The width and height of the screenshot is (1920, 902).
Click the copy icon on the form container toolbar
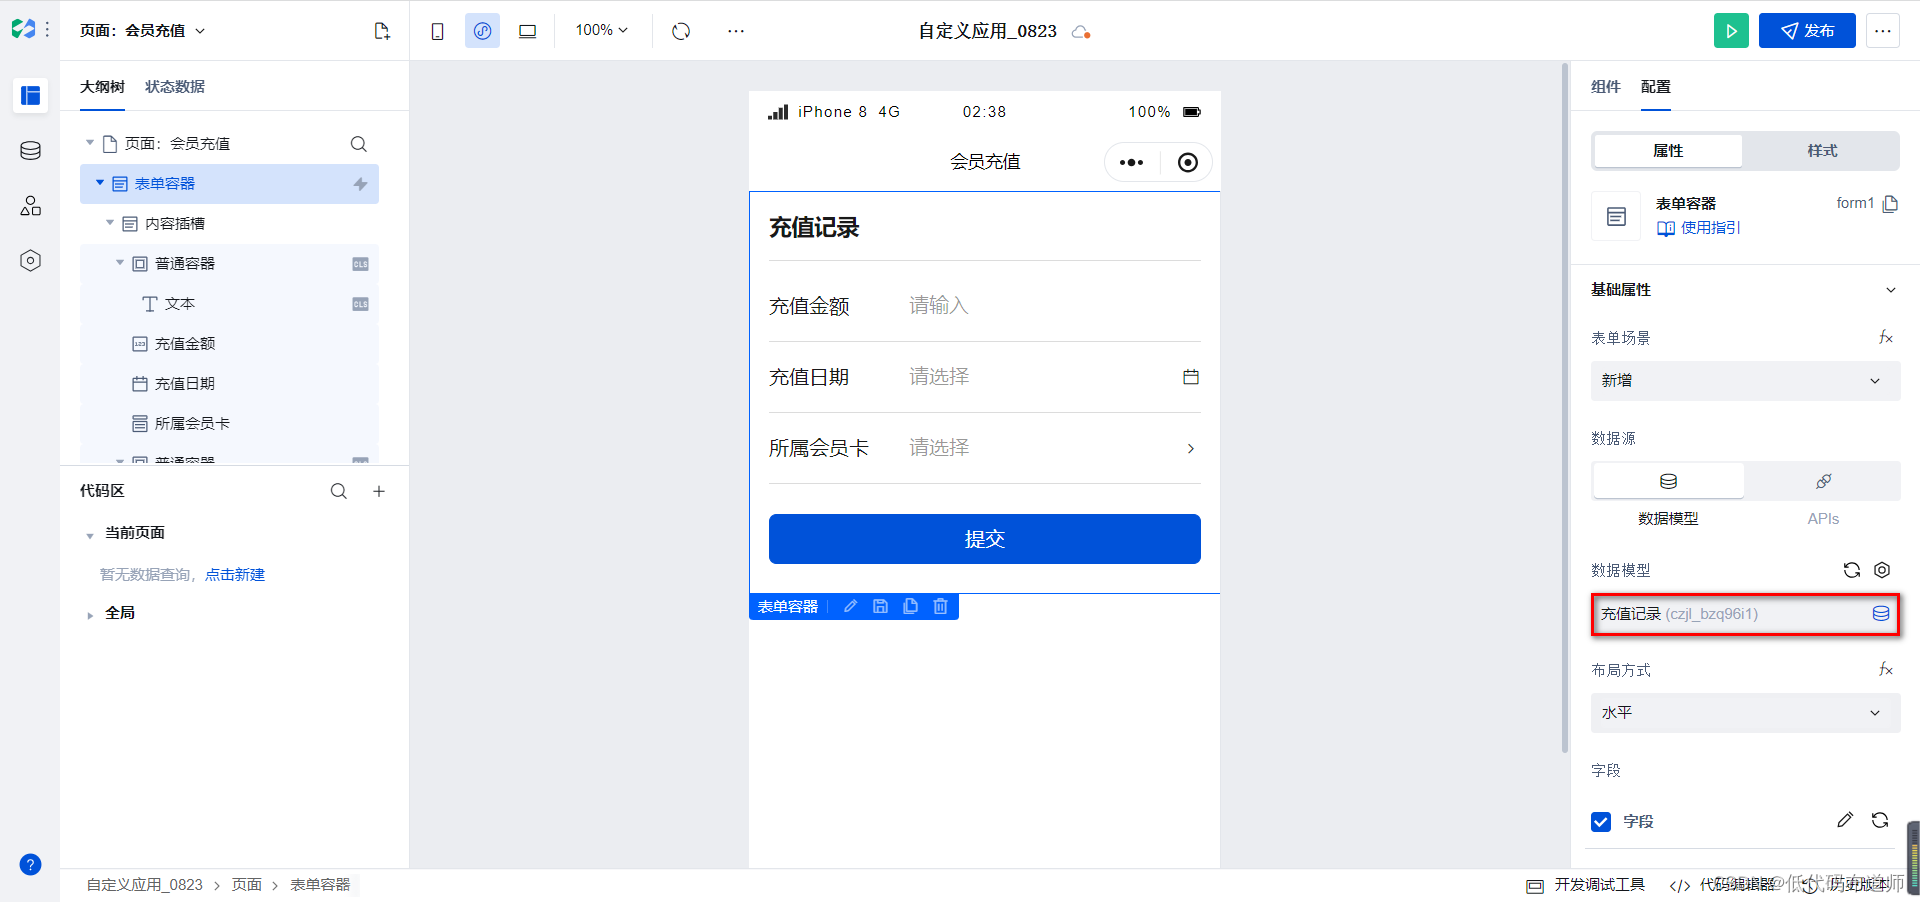[910, 606]
